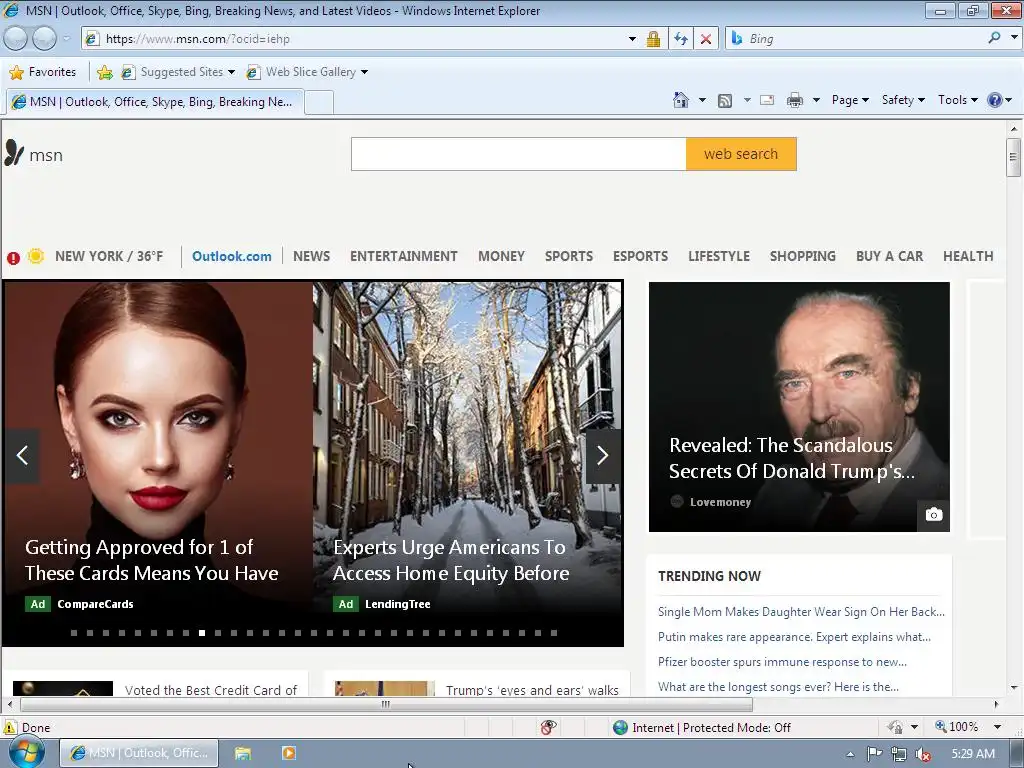Go to the ENTERTAINMENT section
Screen dimensions: 1024x768
[404, 256]
